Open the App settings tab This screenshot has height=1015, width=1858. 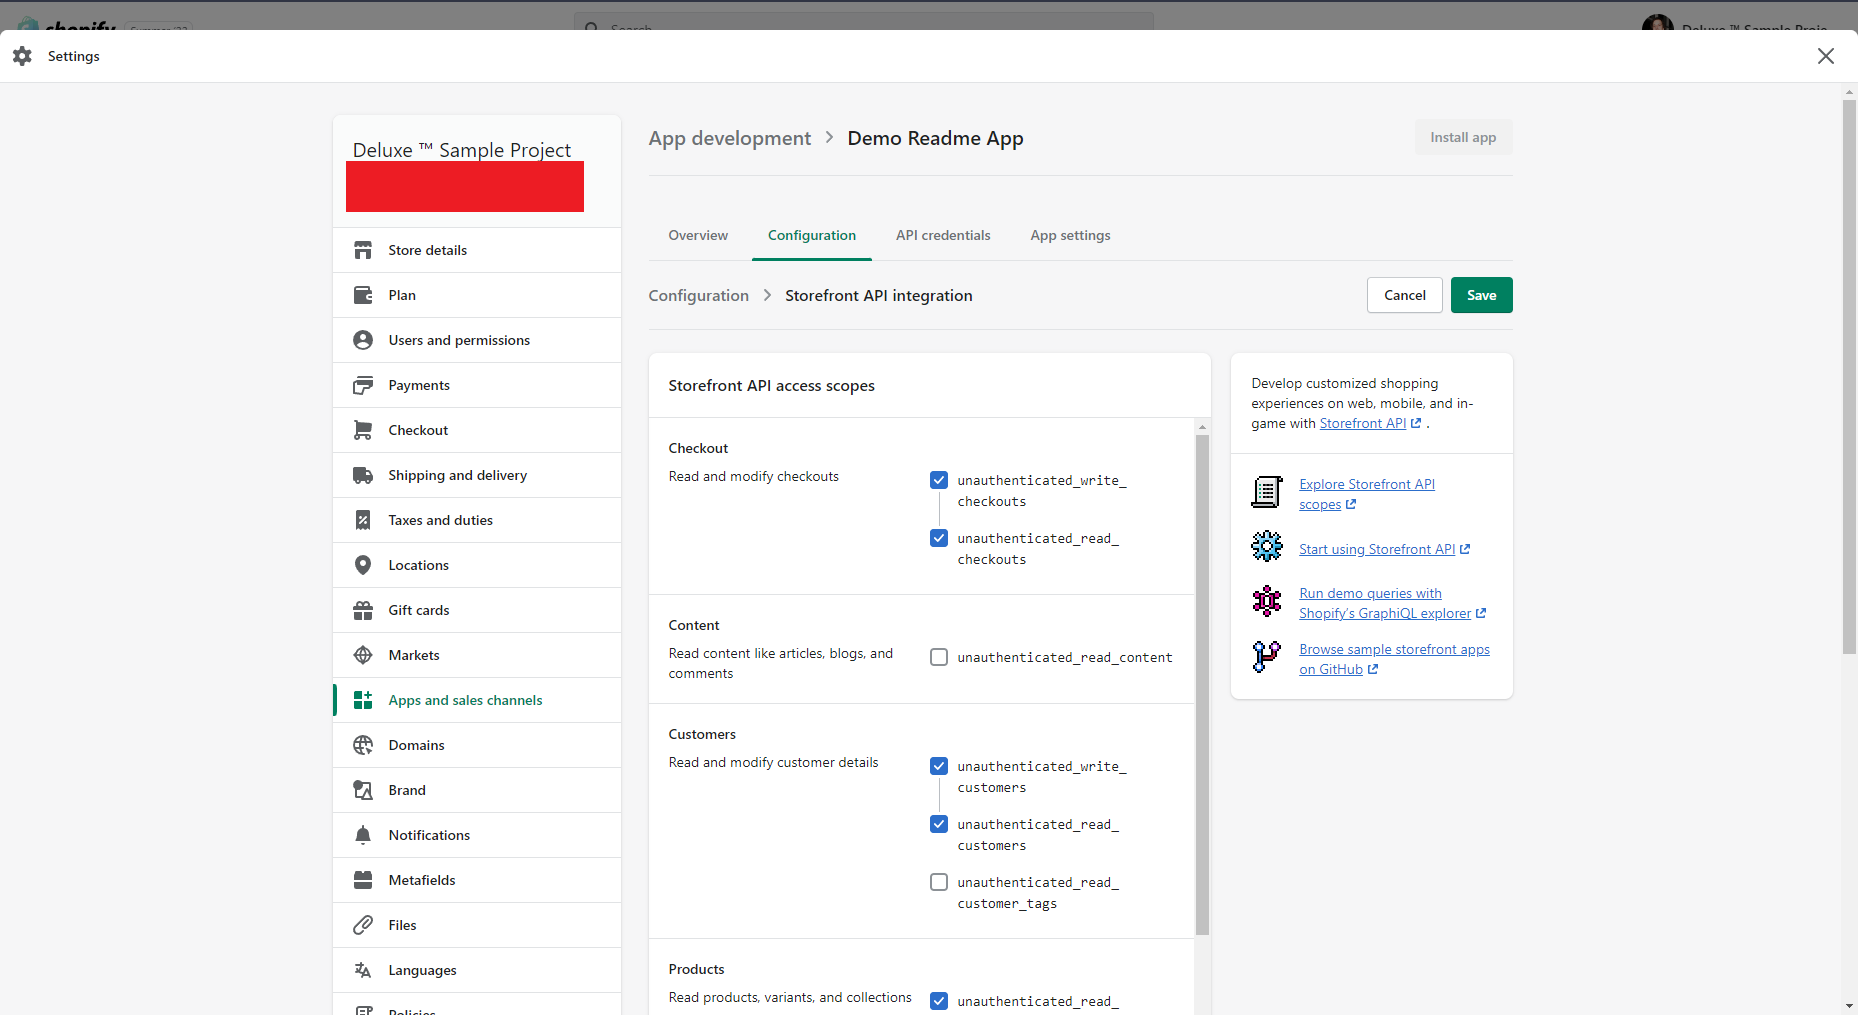(1070, 235)
